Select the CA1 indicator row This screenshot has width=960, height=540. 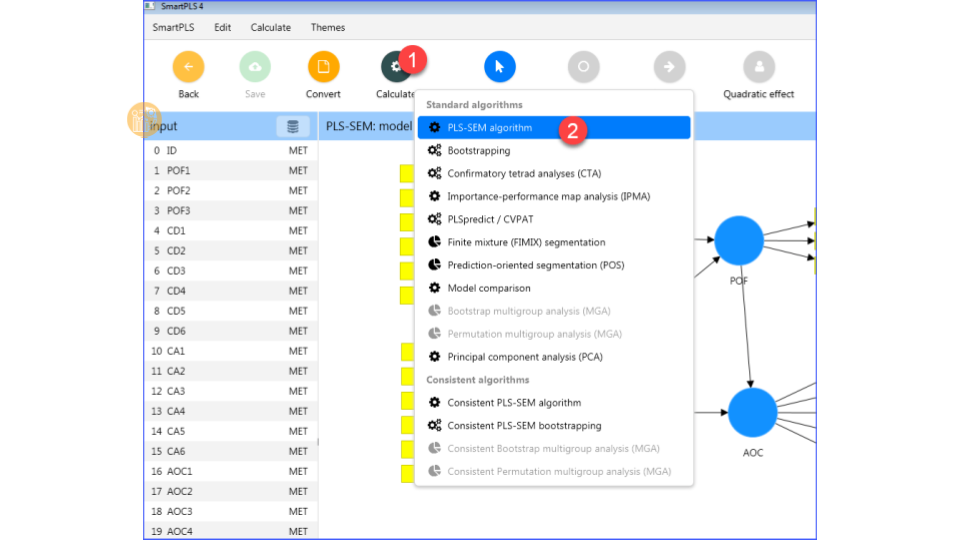tap(231, 351)
